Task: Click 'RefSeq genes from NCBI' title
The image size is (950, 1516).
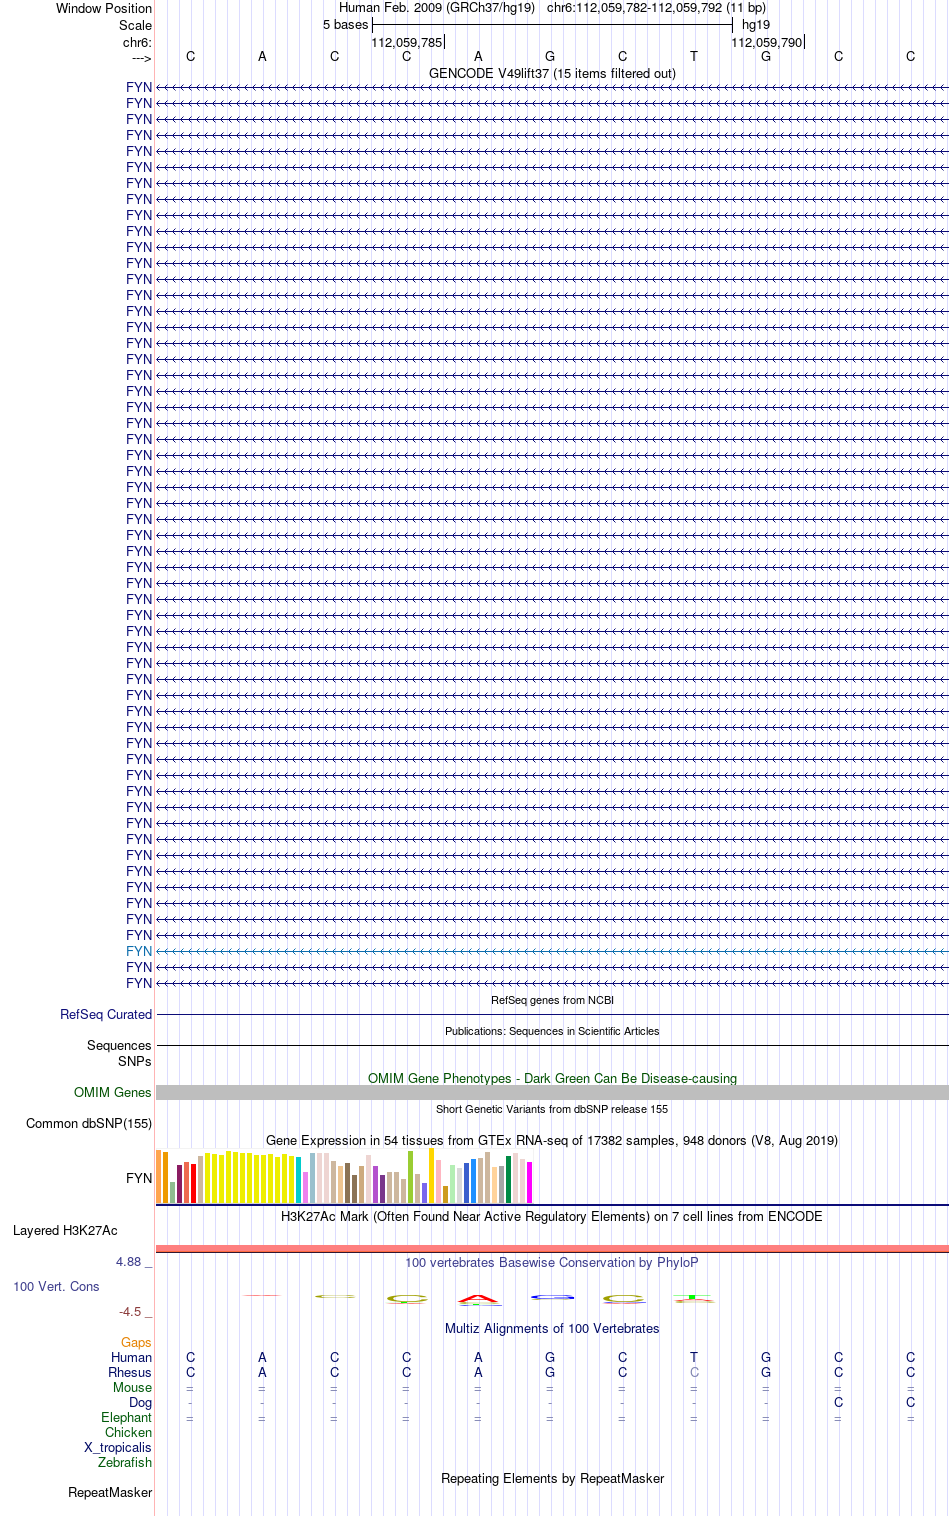Action: click(x=552, y=1000)
